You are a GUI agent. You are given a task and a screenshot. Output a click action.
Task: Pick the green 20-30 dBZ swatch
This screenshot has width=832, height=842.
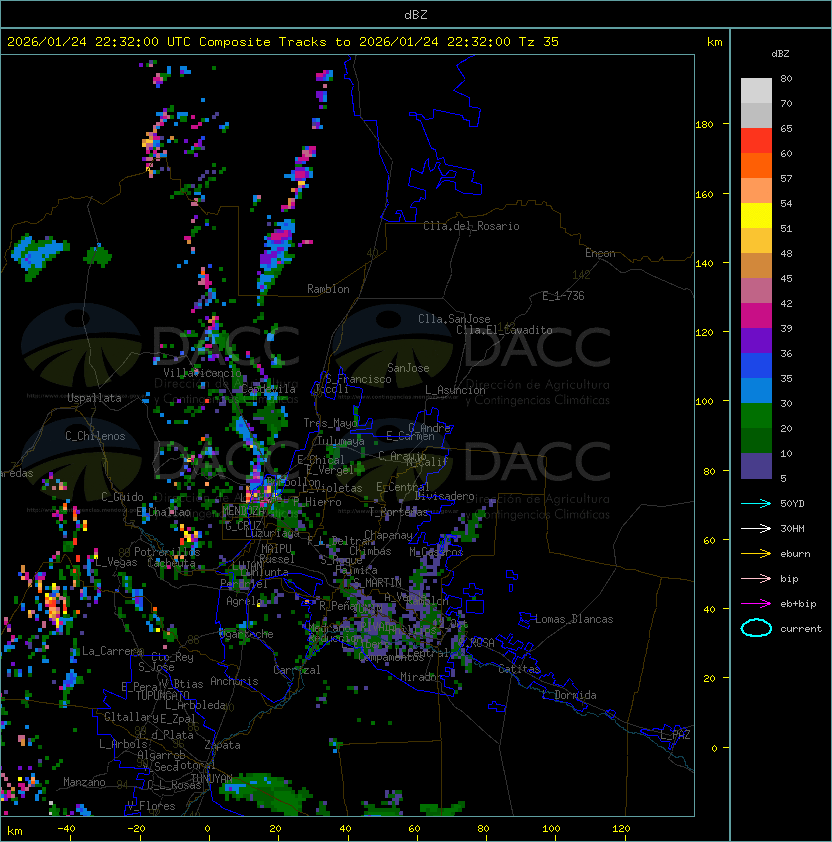(756, 416)
